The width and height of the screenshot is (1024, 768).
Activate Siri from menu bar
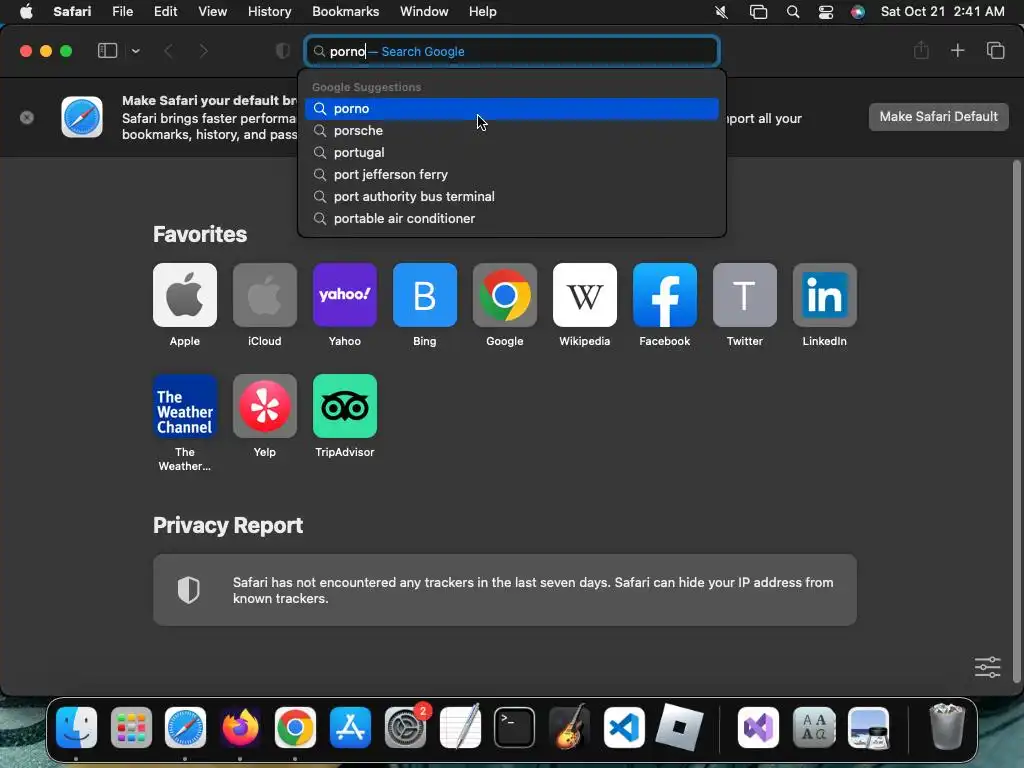(857, 12)
